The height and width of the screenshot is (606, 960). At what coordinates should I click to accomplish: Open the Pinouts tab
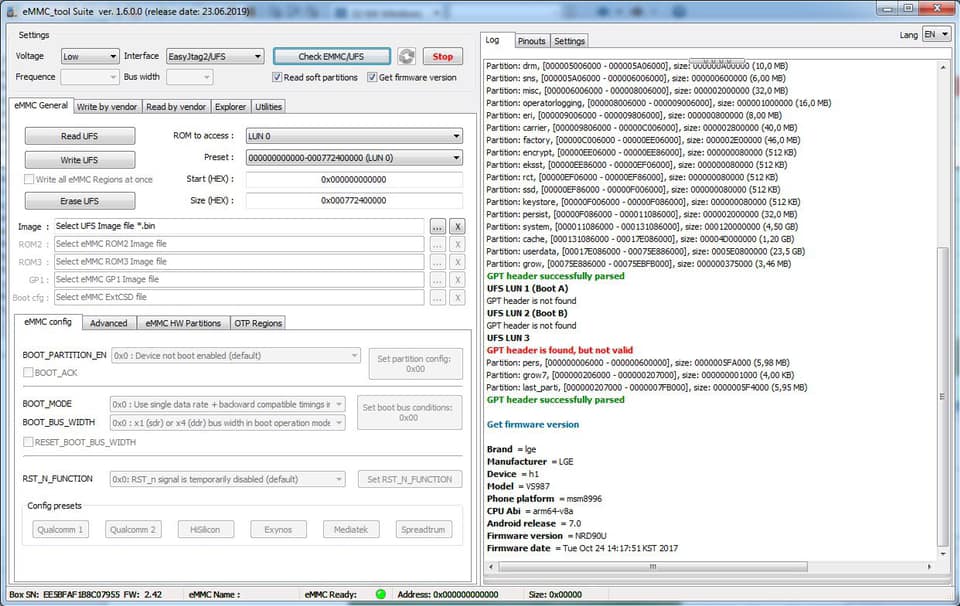pyautogui.click(x=531, y=41)
